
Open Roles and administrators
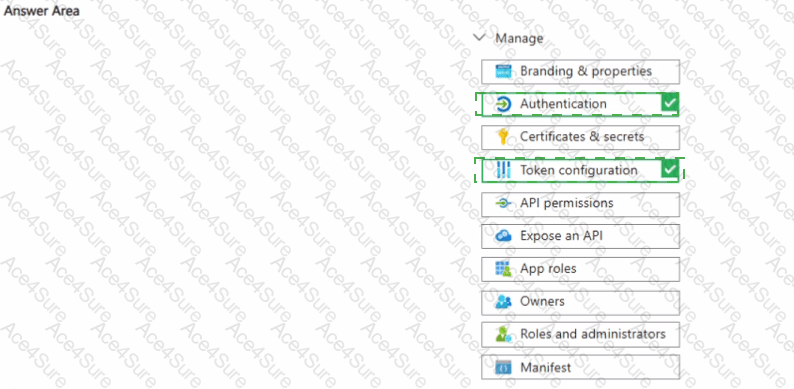pos(580,335)
